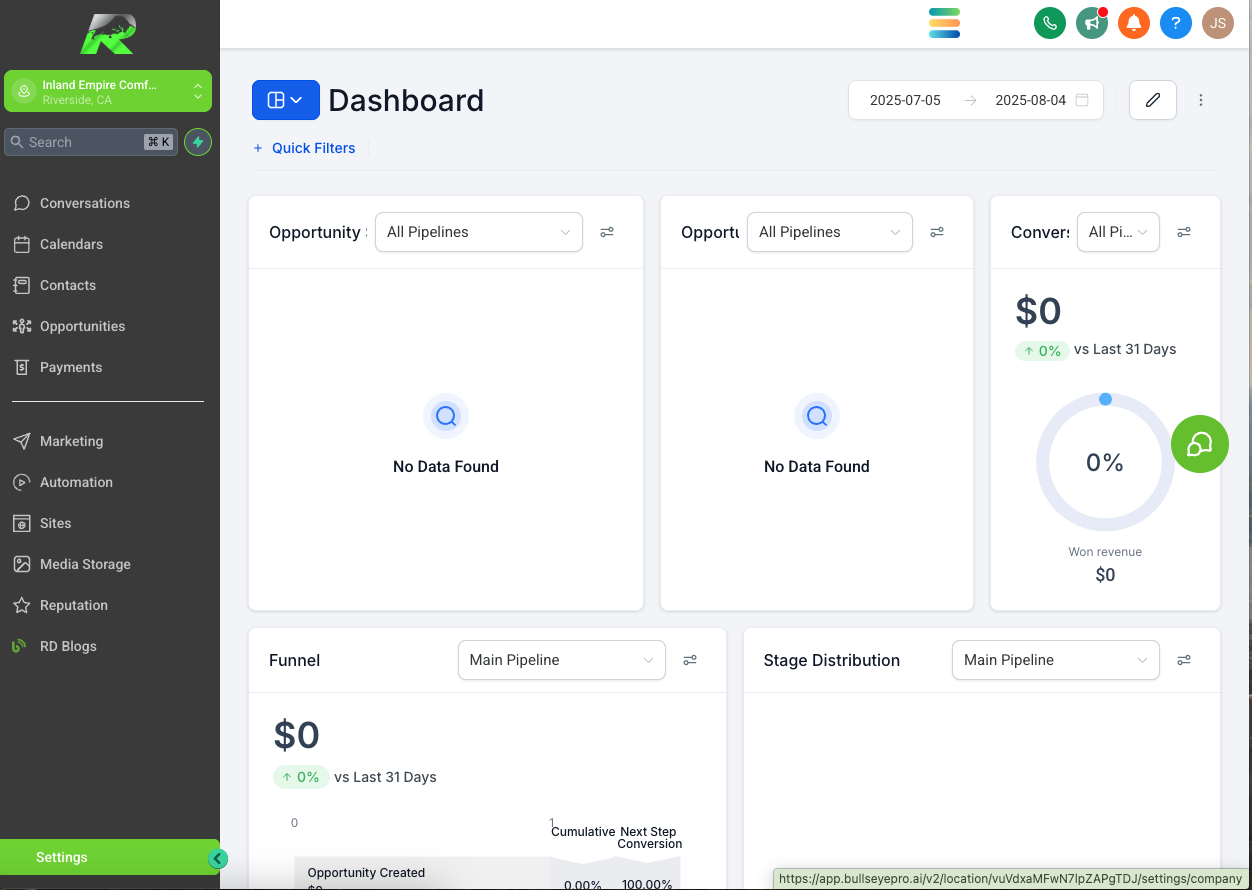Open the orange notifications bell
This screenshot has height=890, width=1252.
(x=1133, y=23)
